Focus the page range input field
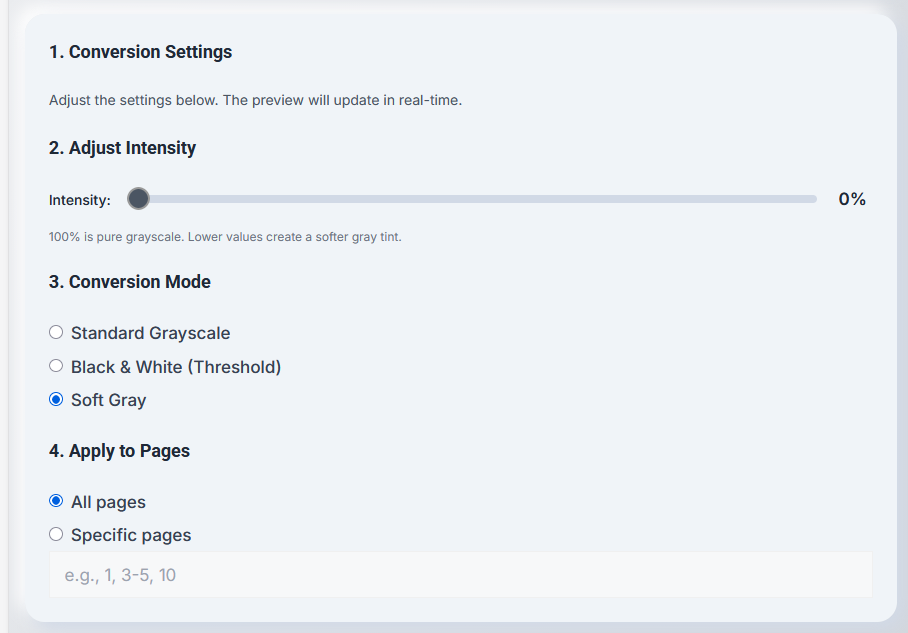Screen dimensions: 908x633 (x=460, y=575)
